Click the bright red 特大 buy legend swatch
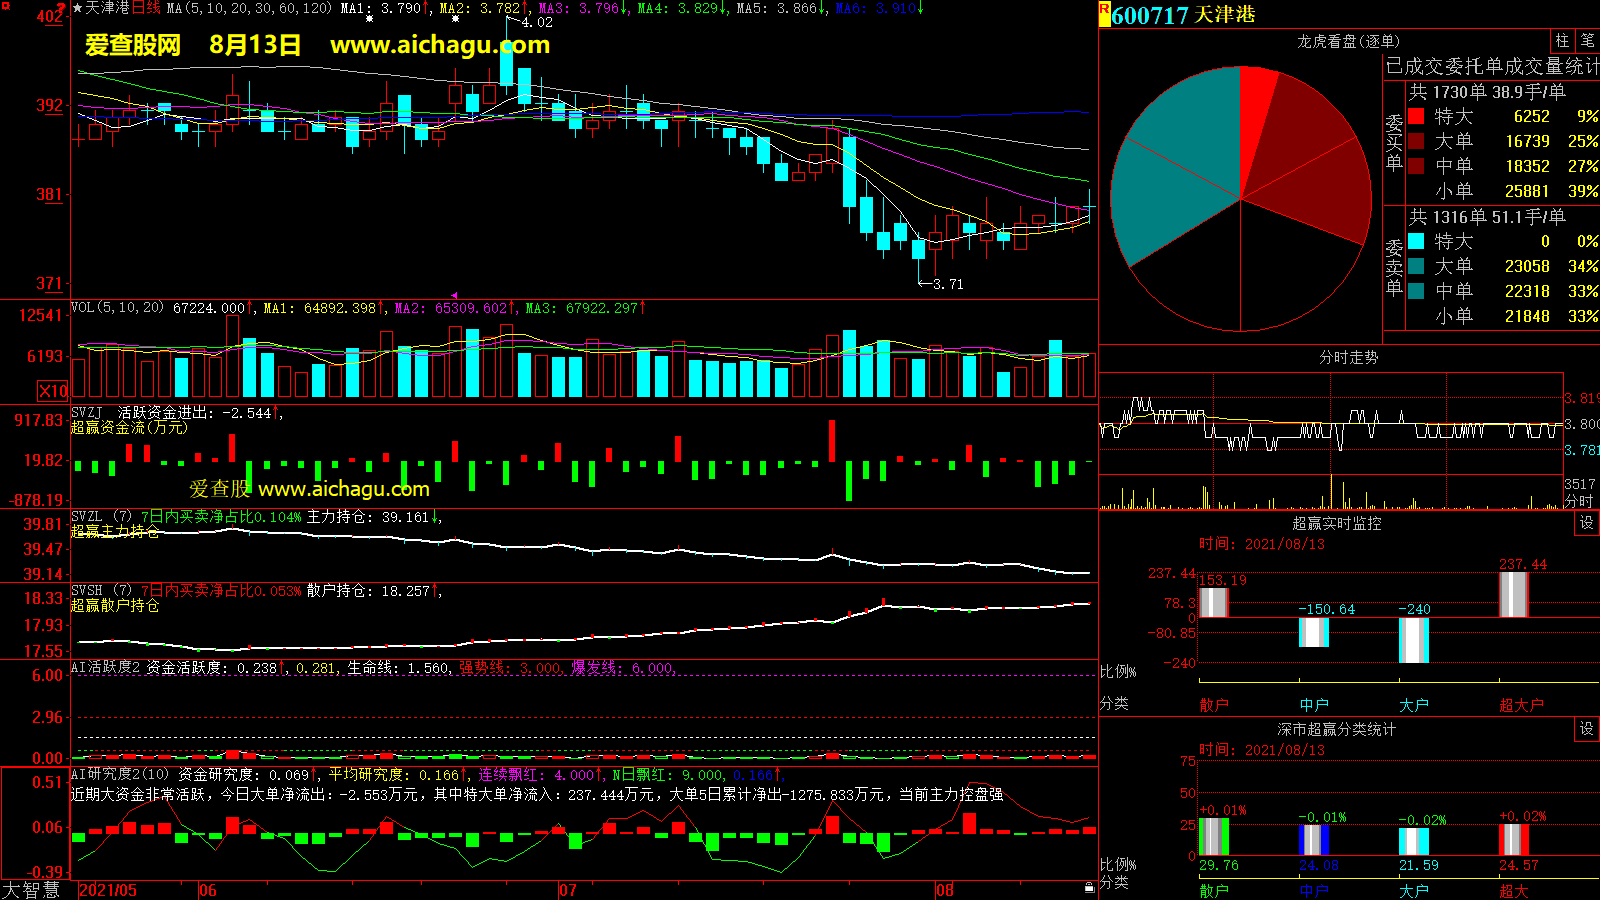The width and height of the screenshot is (1600, 900). tap(1416, 116)
